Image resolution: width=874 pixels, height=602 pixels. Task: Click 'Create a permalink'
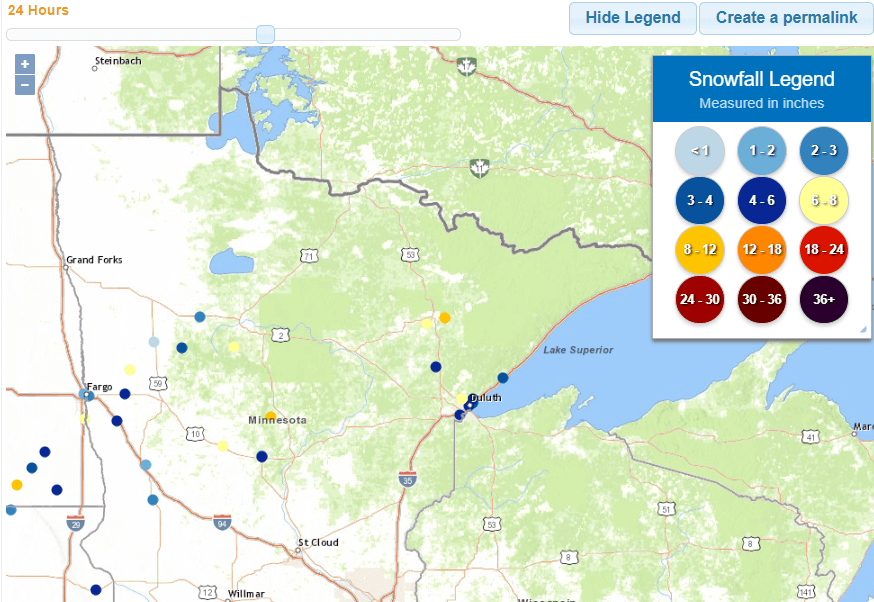(786, 18)
